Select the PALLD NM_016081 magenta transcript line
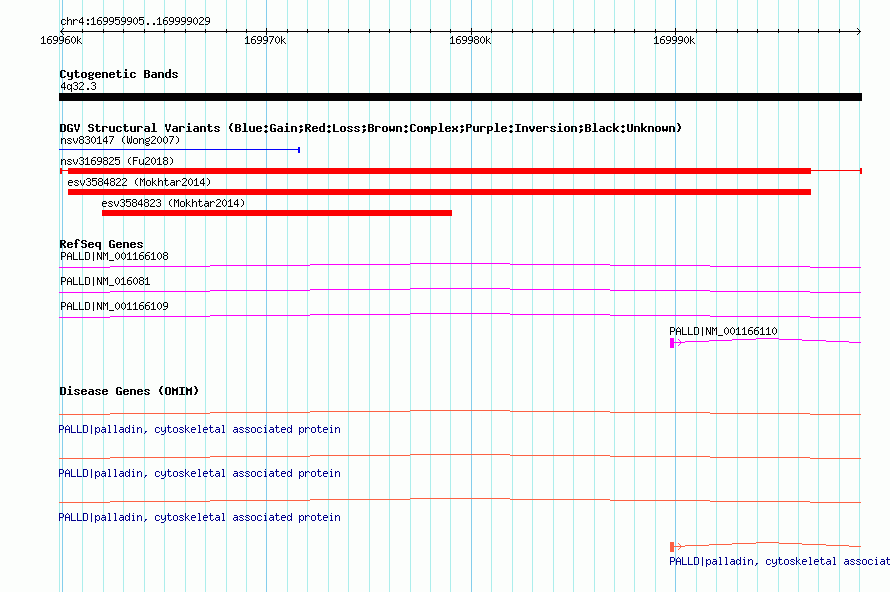 pyautogui.click(x=460, y=290)
